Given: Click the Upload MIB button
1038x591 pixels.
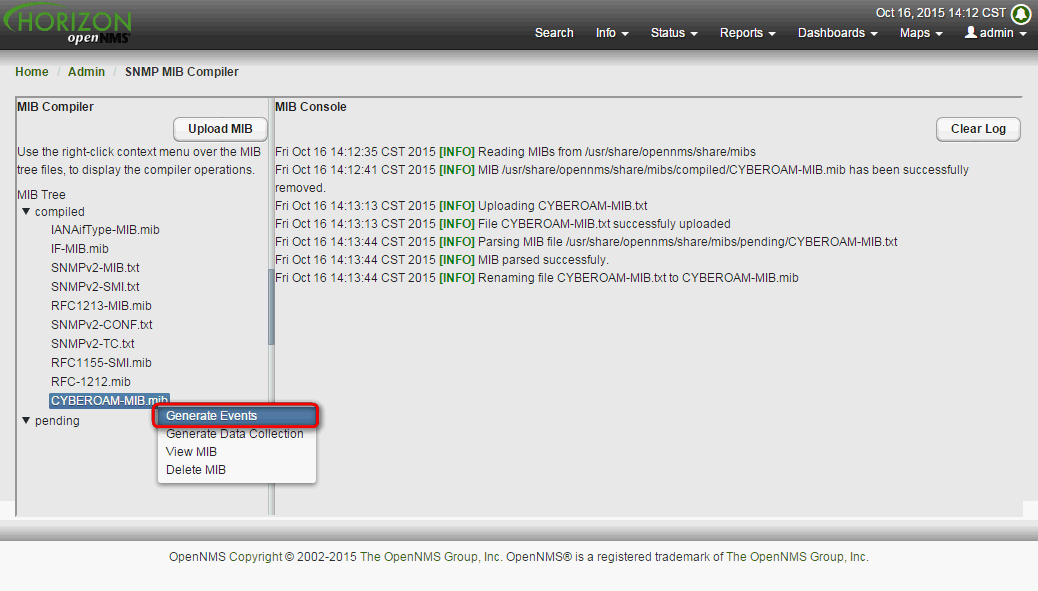Looking at the screenshot, I should pos(220,129).
